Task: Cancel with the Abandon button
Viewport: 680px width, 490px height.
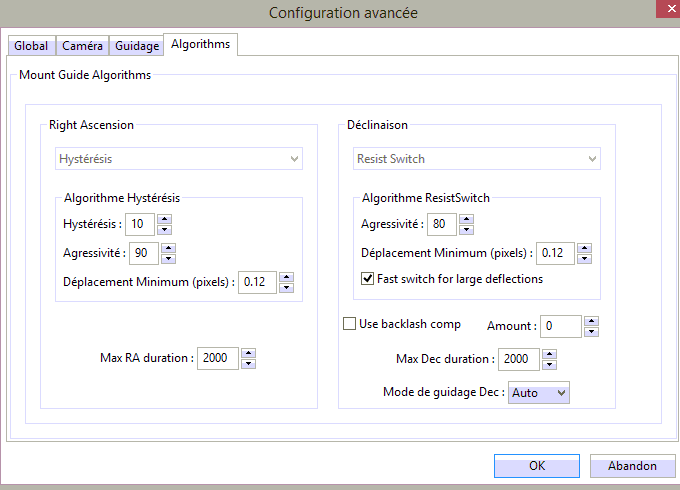Action: coord(633,466)
